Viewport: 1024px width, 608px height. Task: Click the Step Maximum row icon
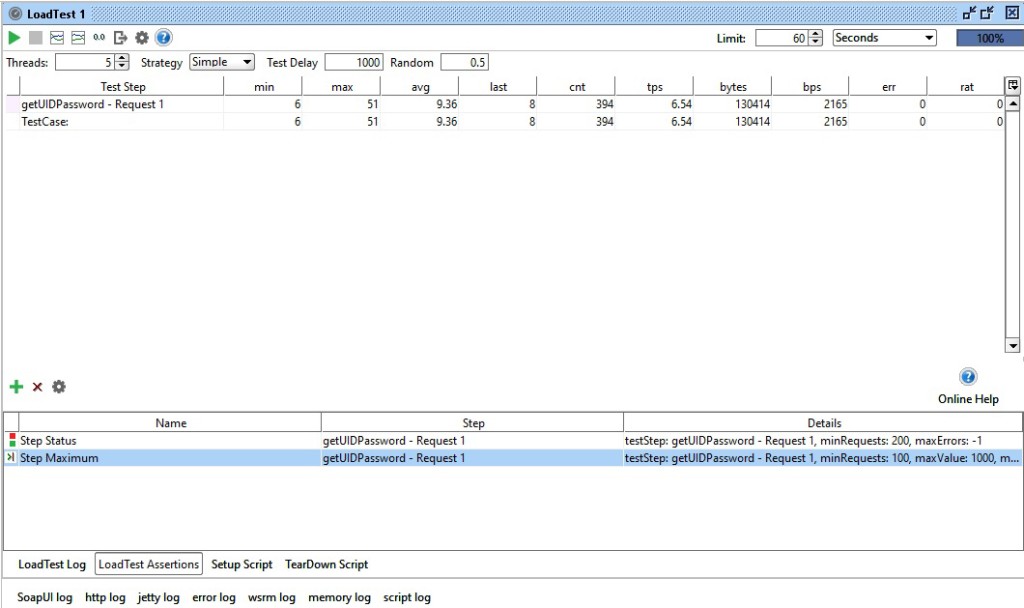(11, 457)
